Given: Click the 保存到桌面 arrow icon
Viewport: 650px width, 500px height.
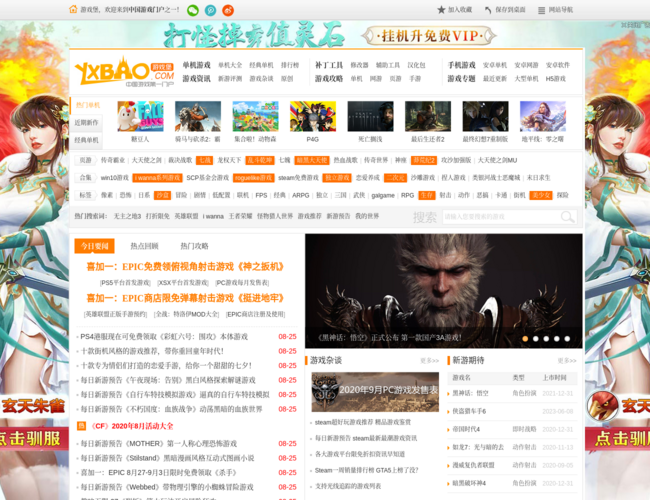Looking at the screenshot, I should [488, 10].
